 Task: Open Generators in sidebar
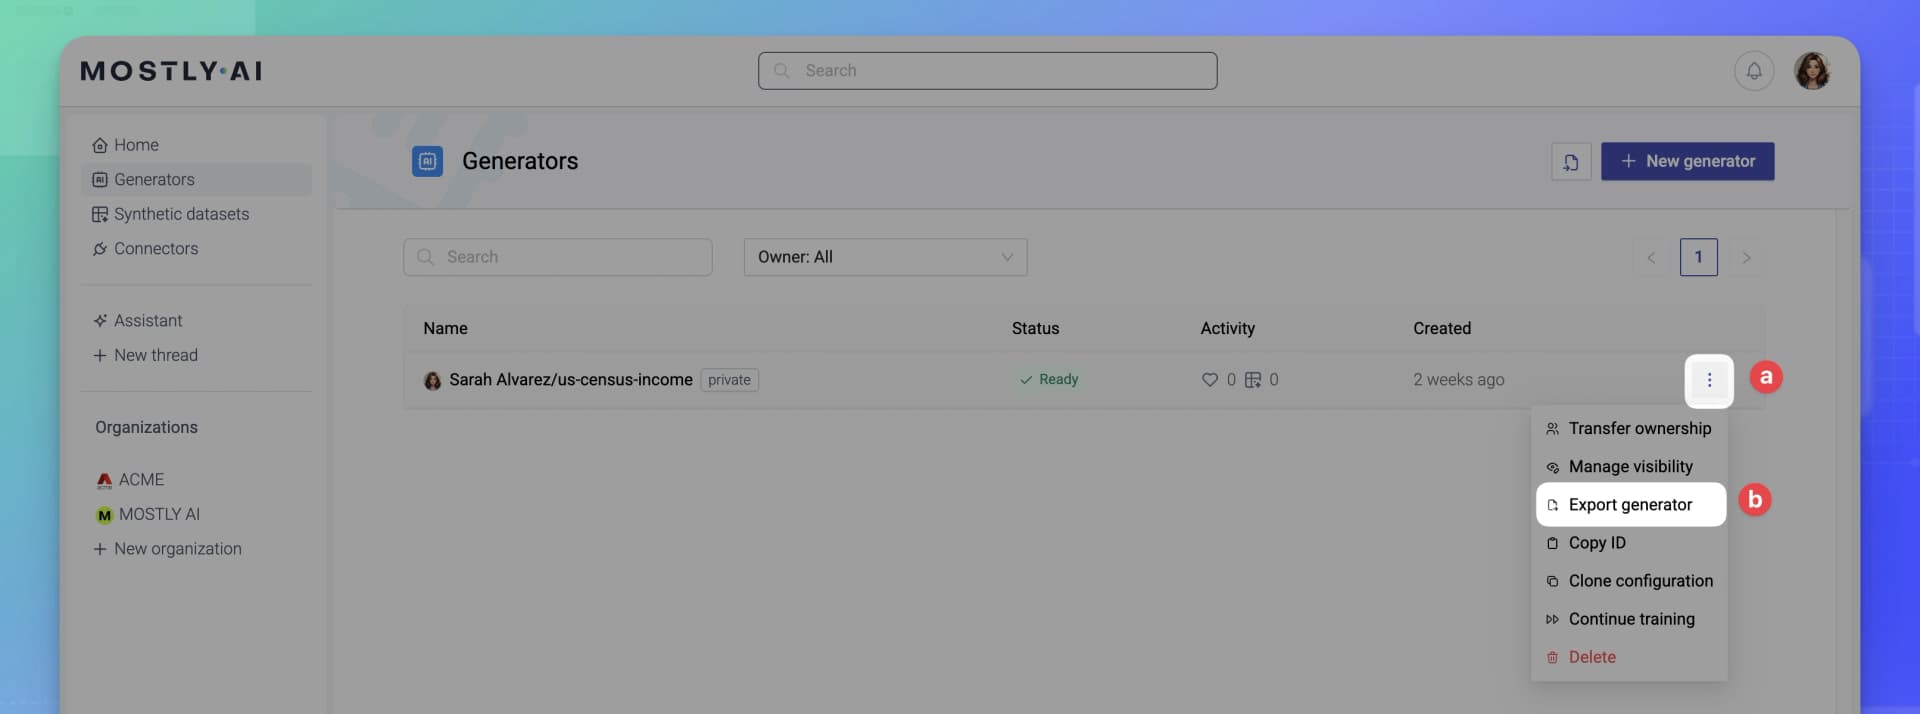[196, 180]
